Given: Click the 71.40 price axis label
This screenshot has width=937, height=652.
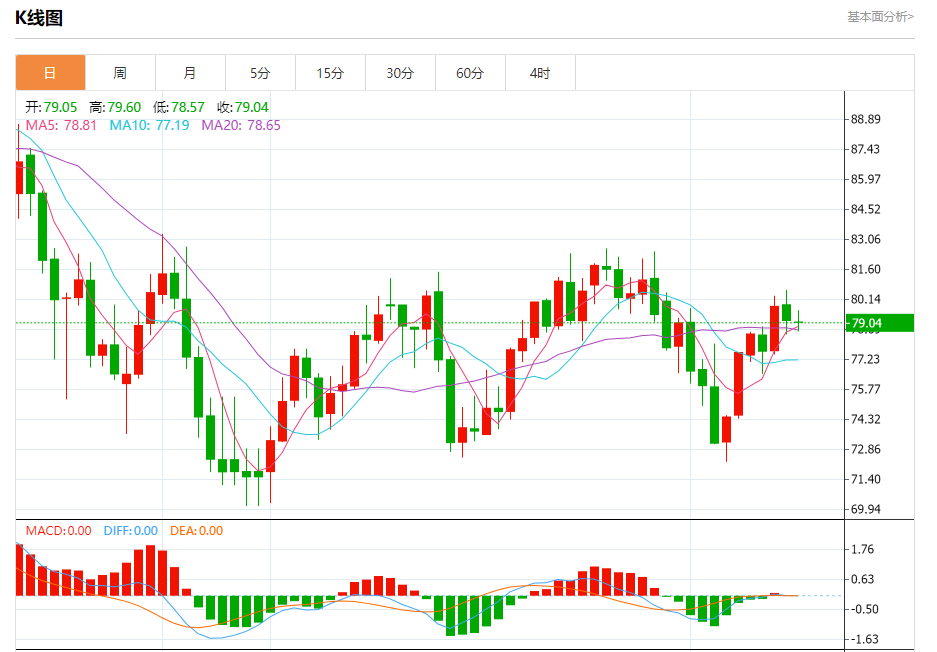Looking at the screenshot, I should 865,479.
